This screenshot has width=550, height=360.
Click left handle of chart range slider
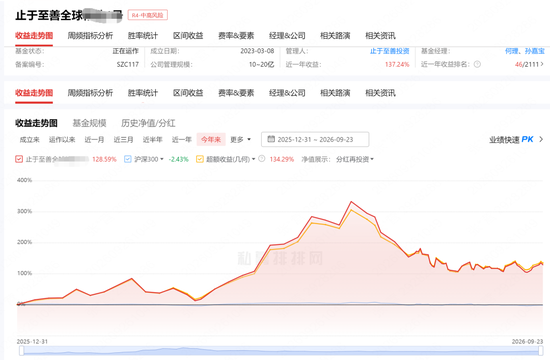22,351
